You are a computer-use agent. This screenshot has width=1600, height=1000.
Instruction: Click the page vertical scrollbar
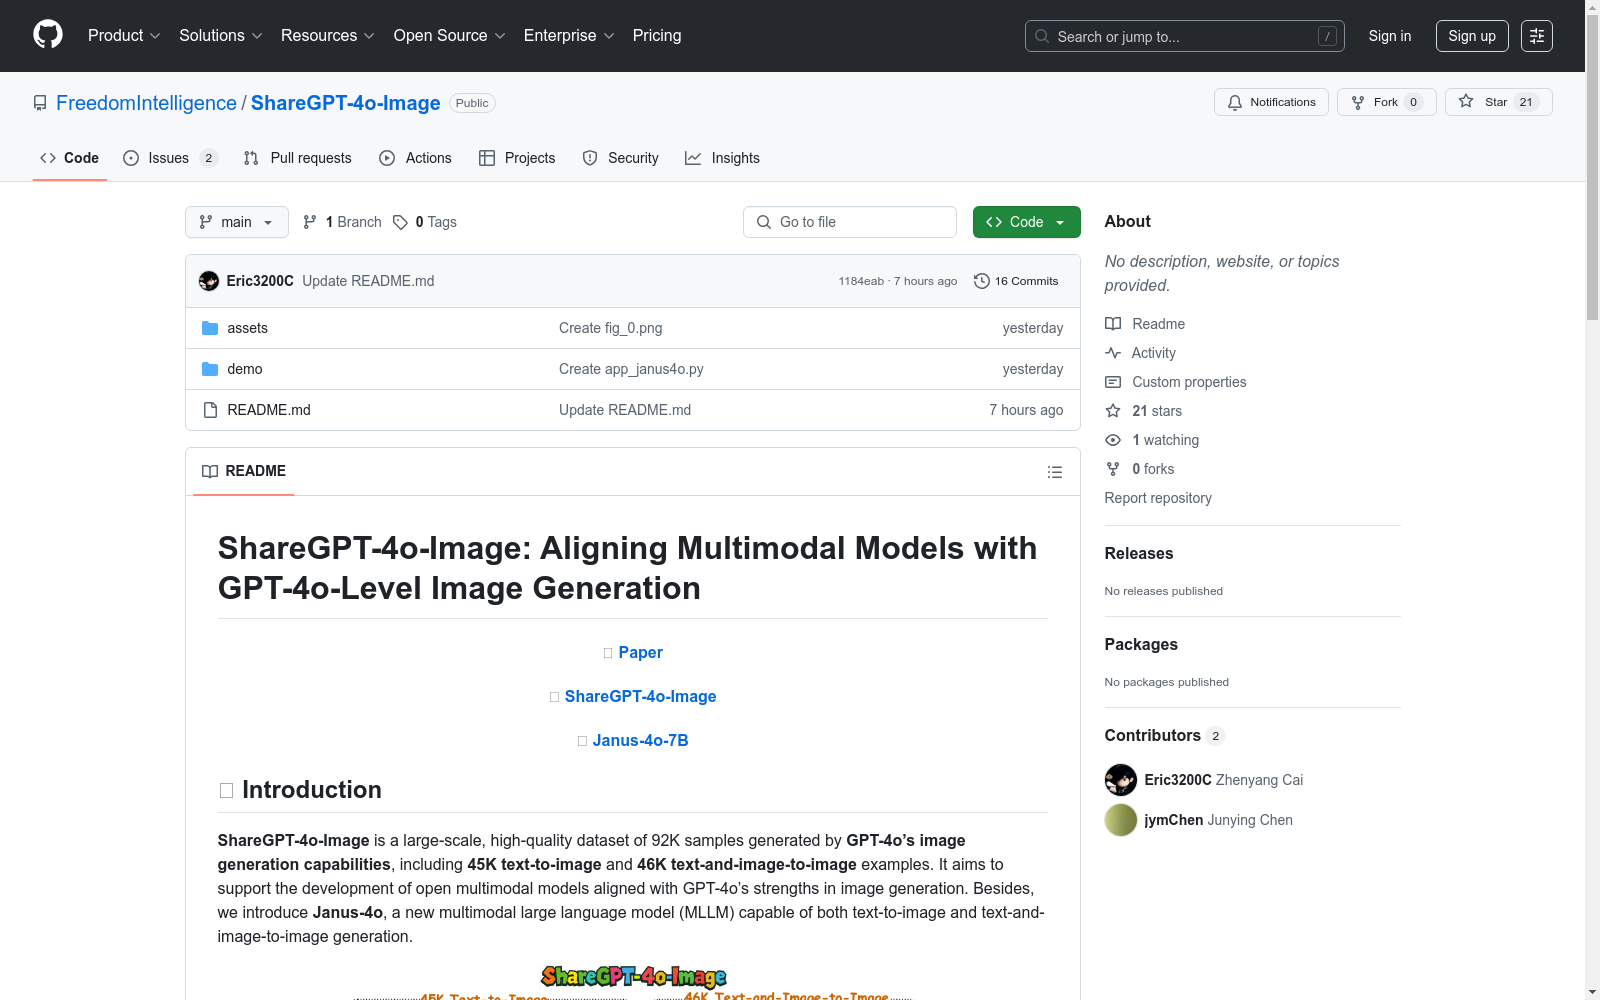(1592, 500)
